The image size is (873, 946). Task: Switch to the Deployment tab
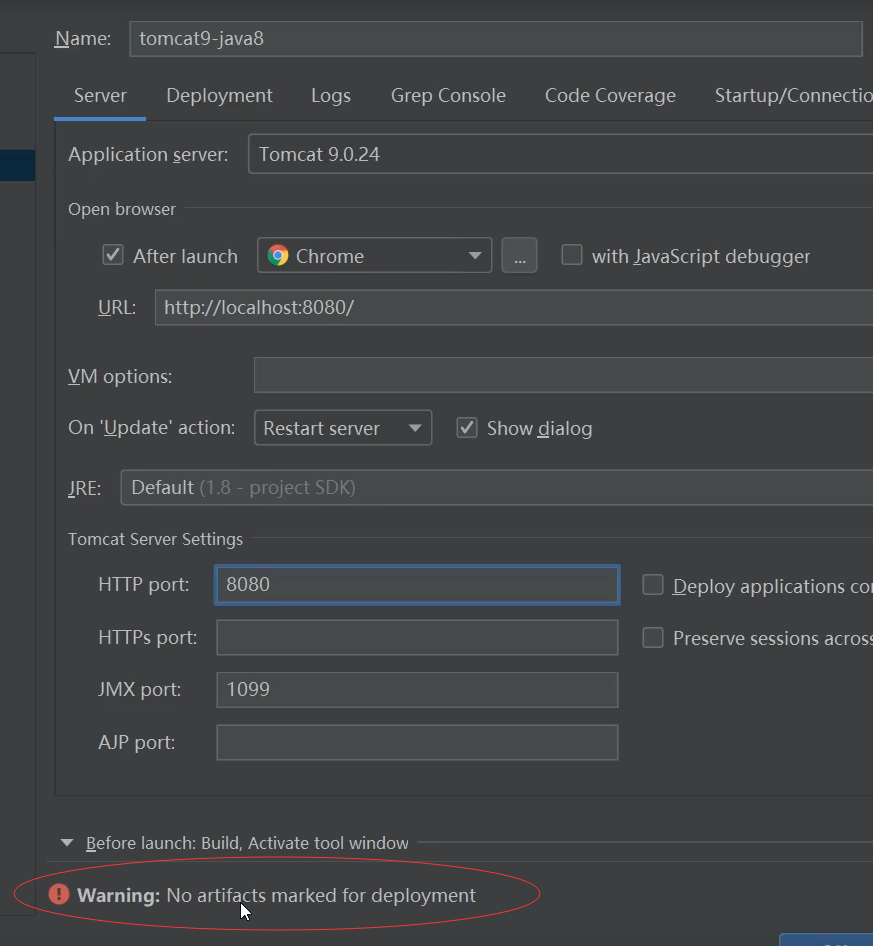coord(220,95)
